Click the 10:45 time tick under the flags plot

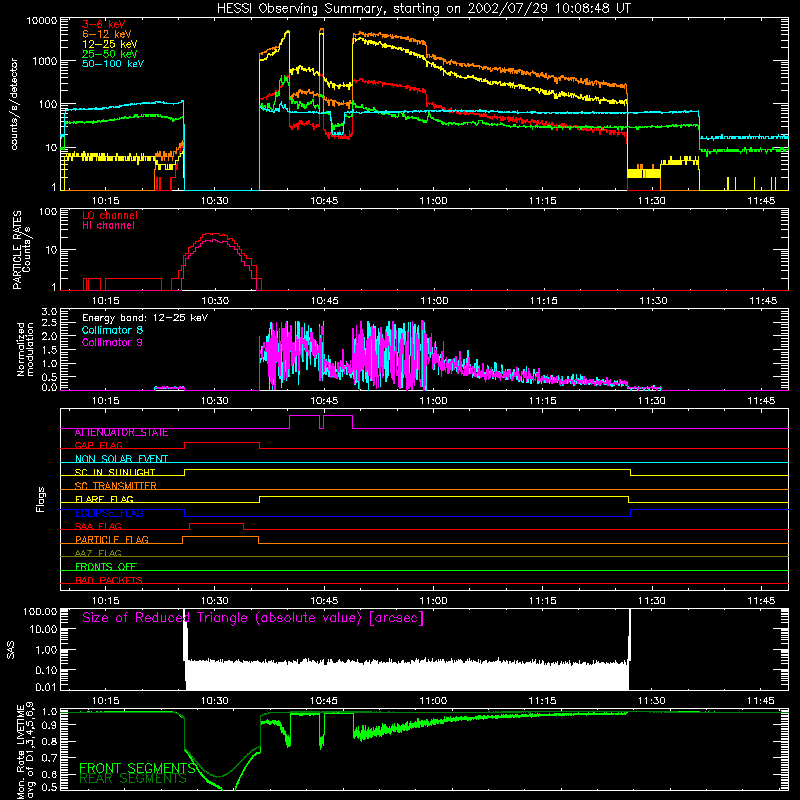coord(324,601)
